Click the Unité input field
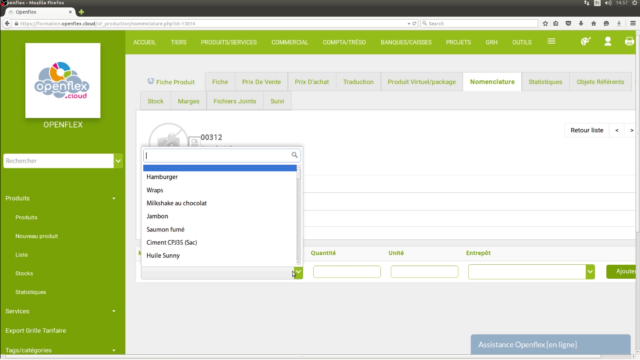Image resolution: width=640 pixels, height=360 pixels. 424,272
